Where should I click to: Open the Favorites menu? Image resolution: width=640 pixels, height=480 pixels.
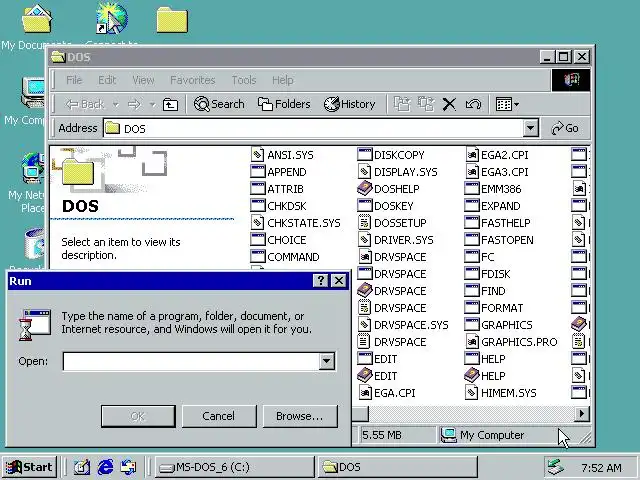click(193, 80)
